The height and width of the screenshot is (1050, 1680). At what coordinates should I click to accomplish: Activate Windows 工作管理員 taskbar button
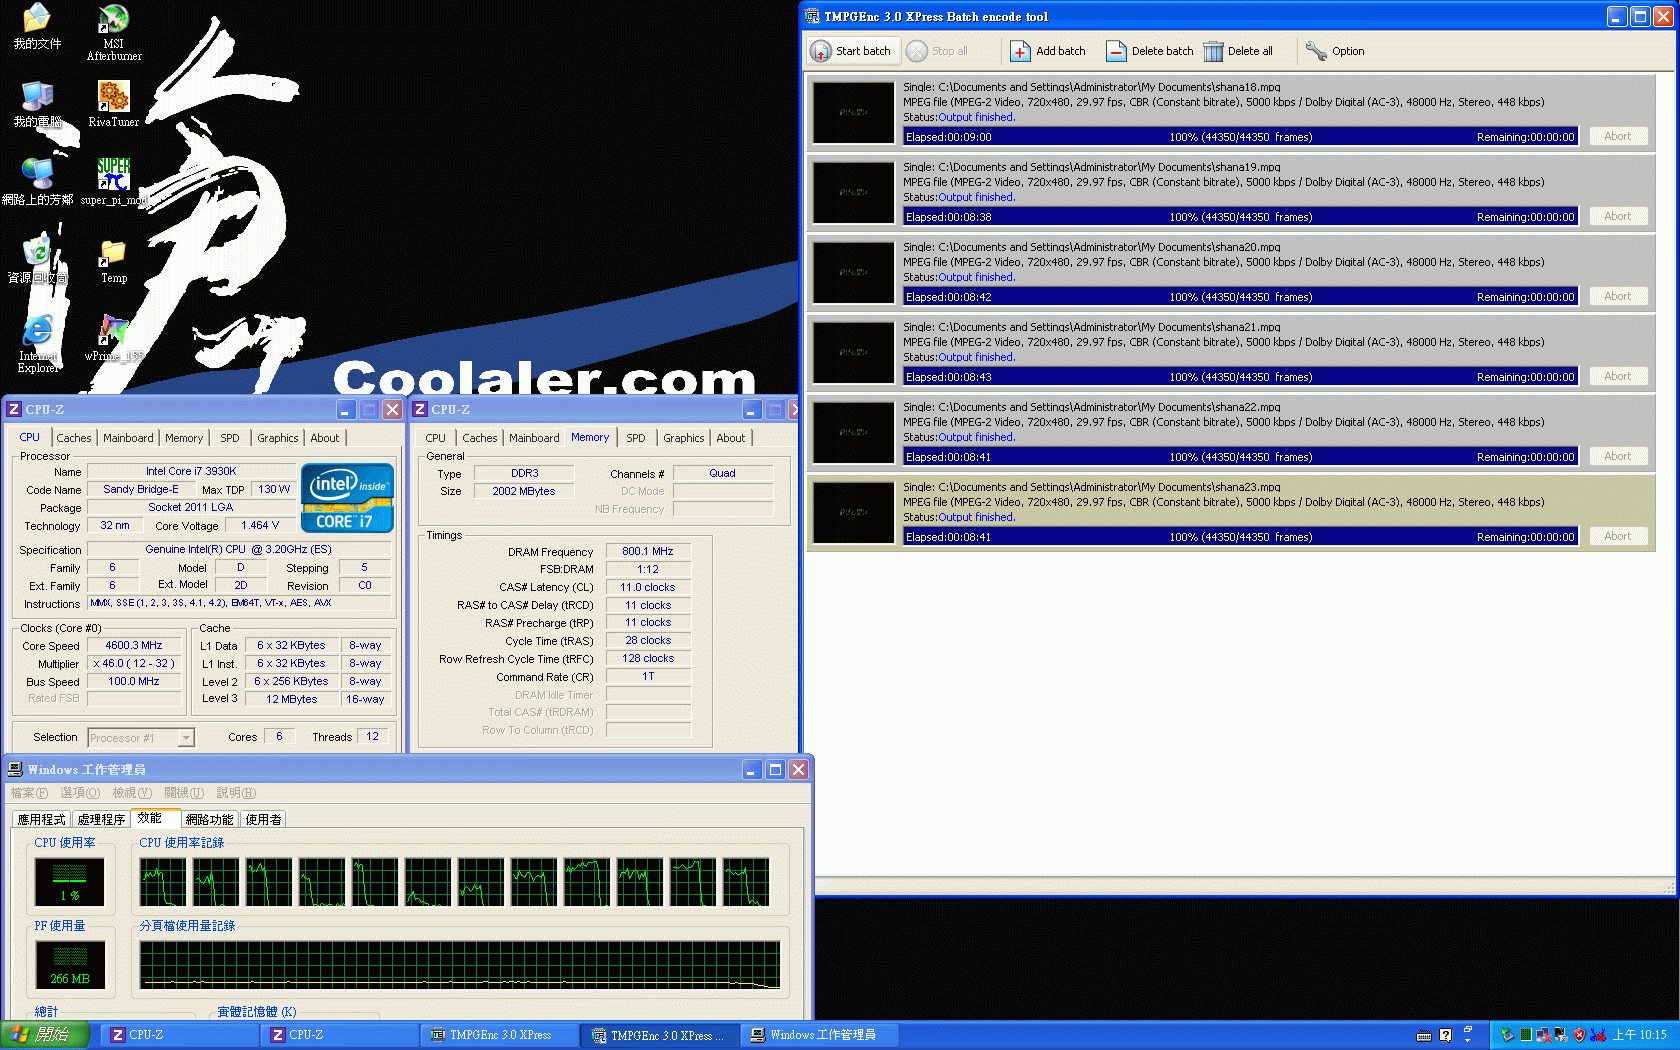click(819, 1035)
